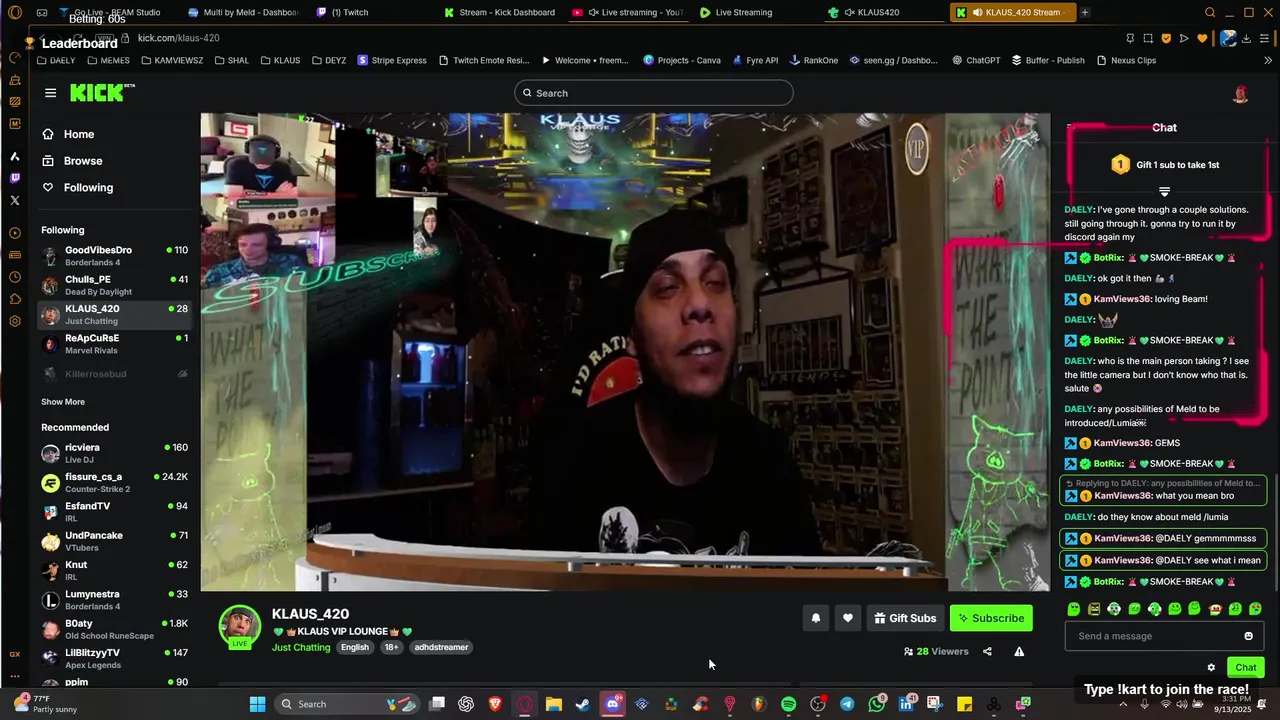Switch to the Twitch browser tab

point(349,12)
